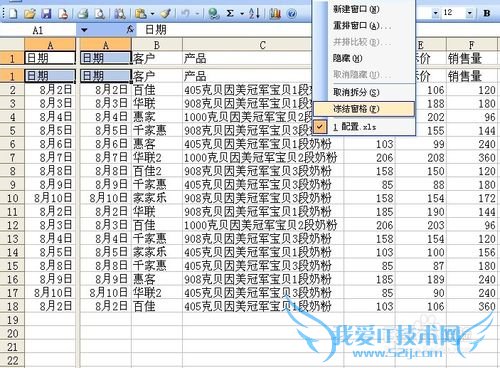Click customer cell 惠客 in row 16
Image resolution: width=500 pixels, height=368 pixels.
click(x=157, y=279)
